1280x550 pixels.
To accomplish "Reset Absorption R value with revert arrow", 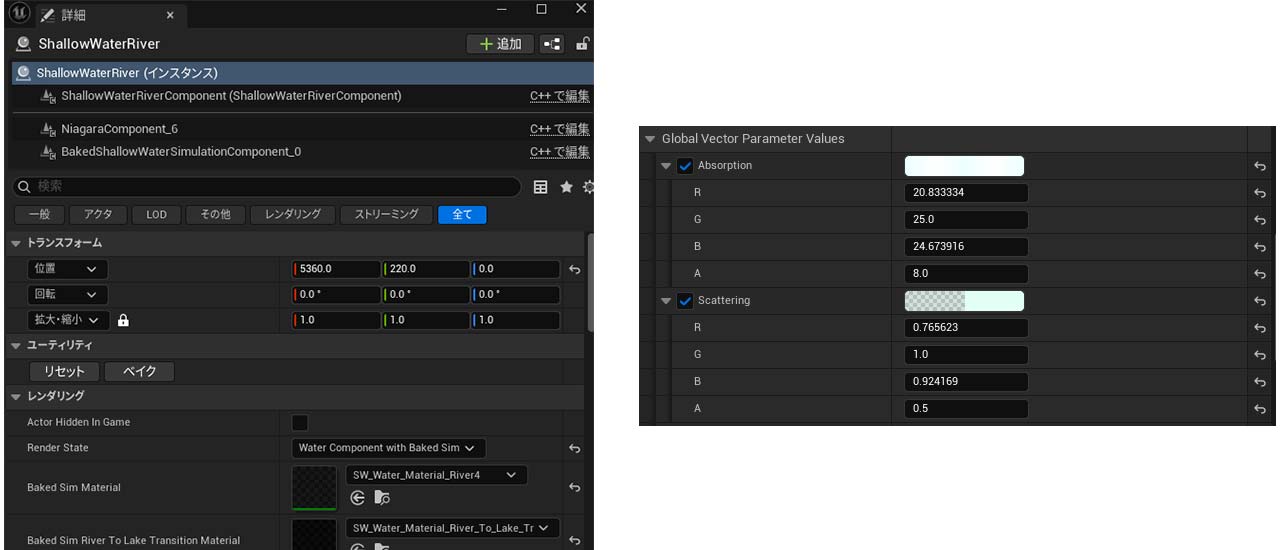I will [1259, 193].
